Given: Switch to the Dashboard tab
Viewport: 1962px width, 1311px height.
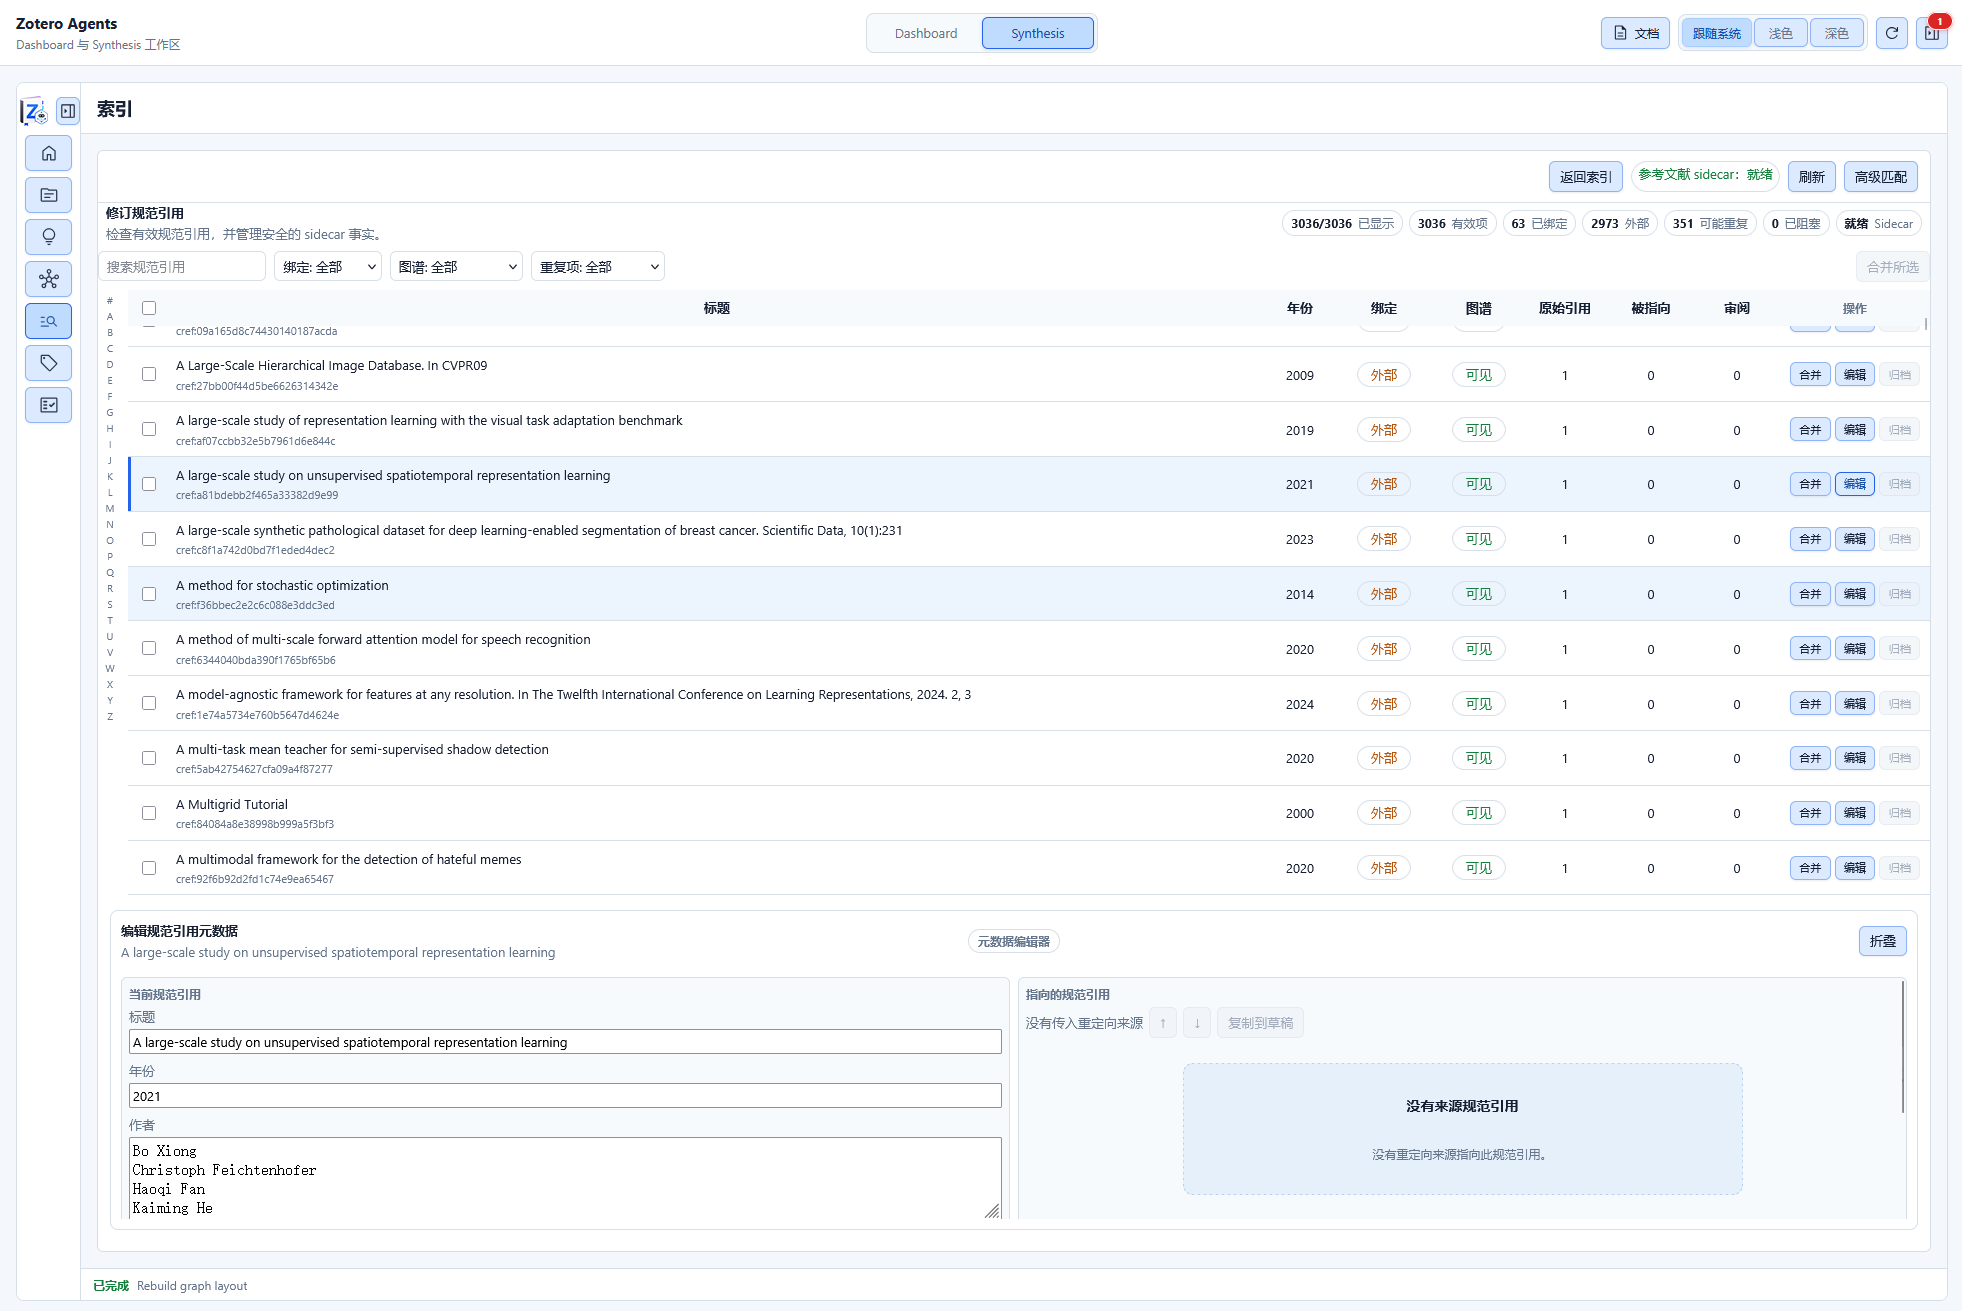Looking at the screenshot, I should coord(926,33).
